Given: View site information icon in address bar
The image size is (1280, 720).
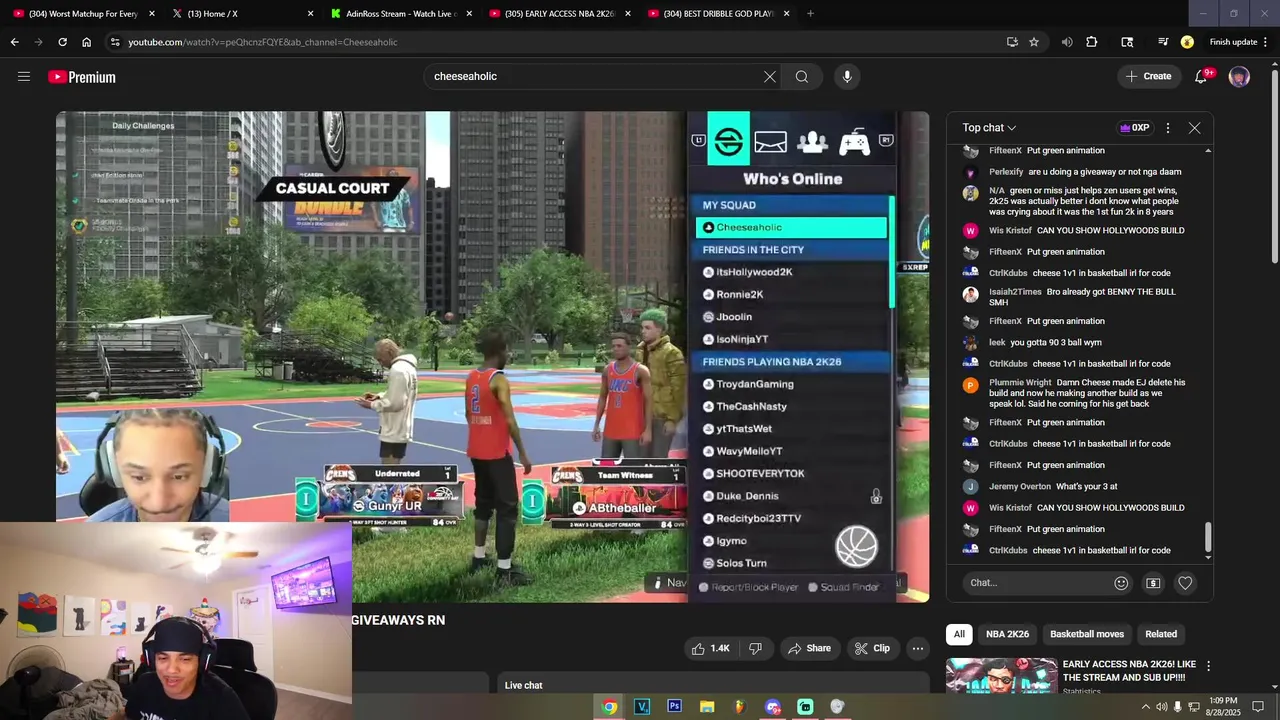Looking at the screenshot, I should 116,42.
